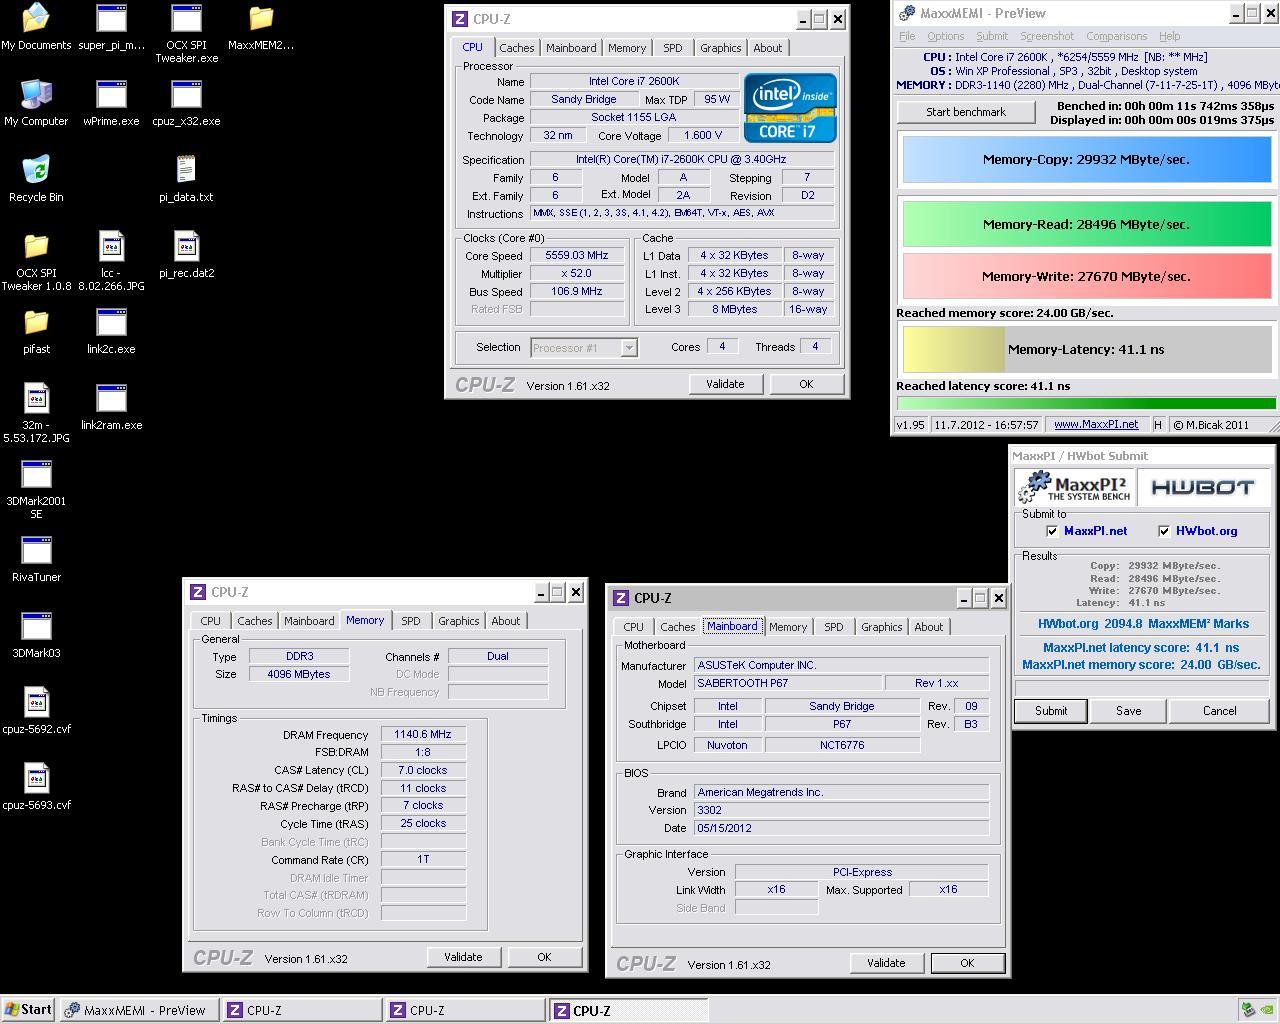
Task: Open File menu in MaxxMEM
Action: point(907,36)
